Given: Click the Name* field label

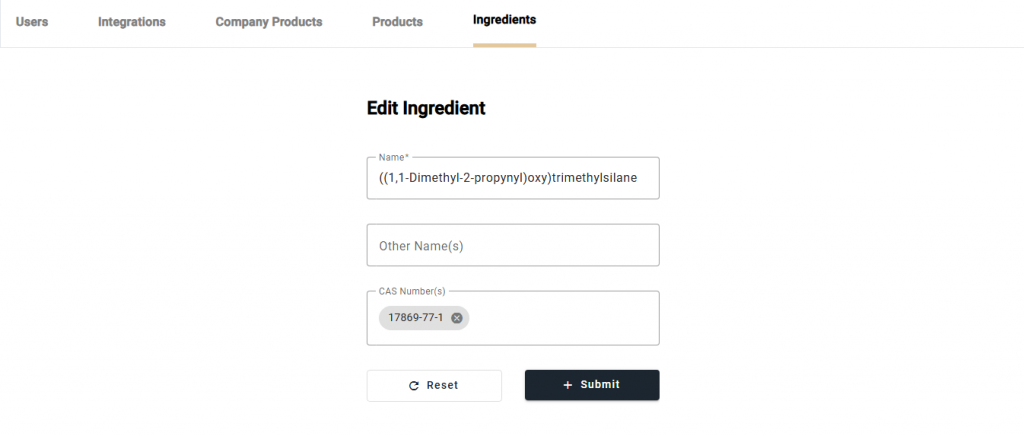Looking at the screenshot, I should point(393,157).
